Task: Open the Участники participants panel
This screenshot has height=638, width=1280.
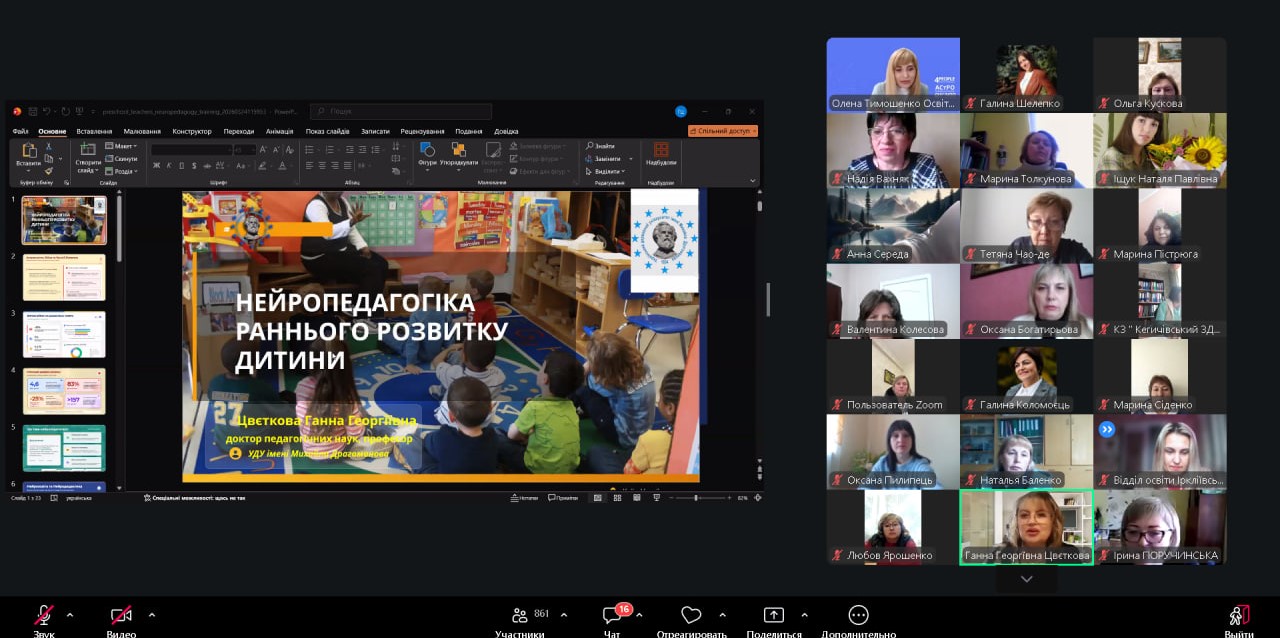Action: (520, 615)
